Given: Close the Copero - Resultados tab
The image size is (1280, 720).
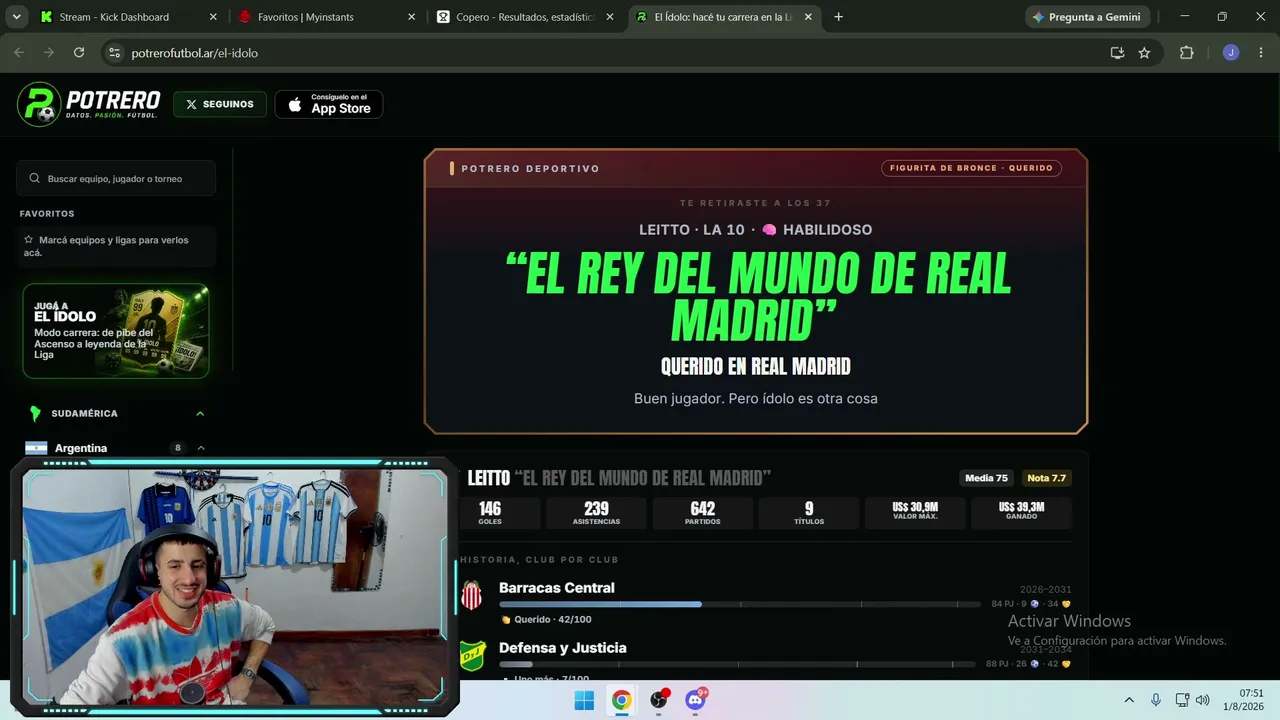Looking at the screenshot, I should 610,17.
